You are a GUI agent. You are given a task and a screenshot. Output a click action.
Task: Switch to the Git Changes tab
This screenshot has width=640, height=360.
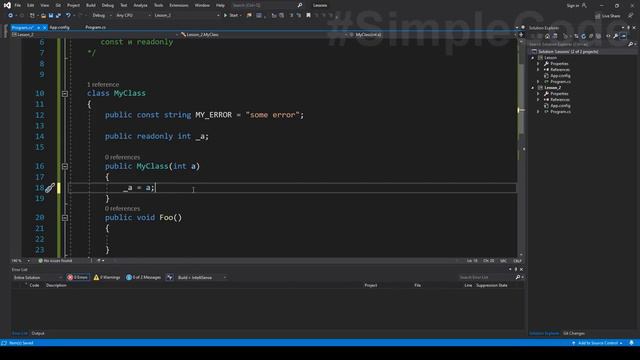[574, 333]
